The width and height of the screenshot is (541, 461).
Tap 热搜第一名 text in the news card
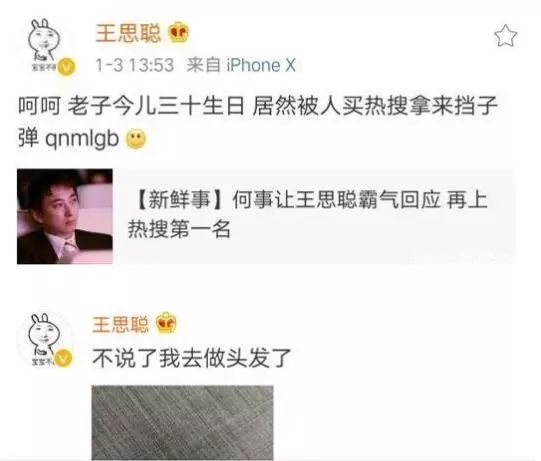[x=179, y=229]
